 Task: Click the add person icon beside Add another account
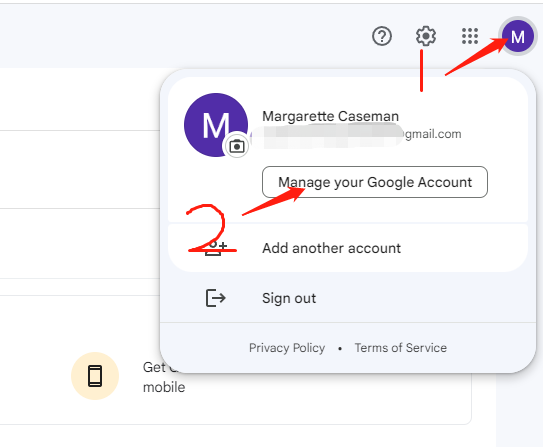[215, 248]
